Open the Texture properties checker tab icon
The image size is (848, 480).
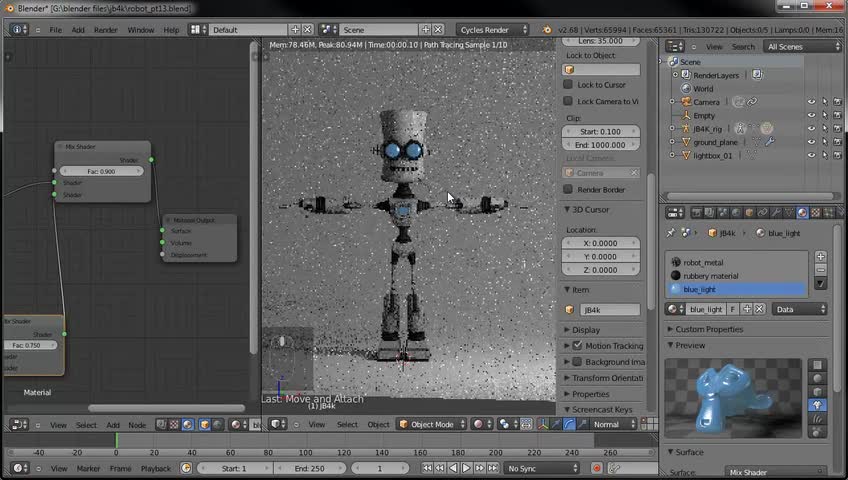(x=816, y=213)
